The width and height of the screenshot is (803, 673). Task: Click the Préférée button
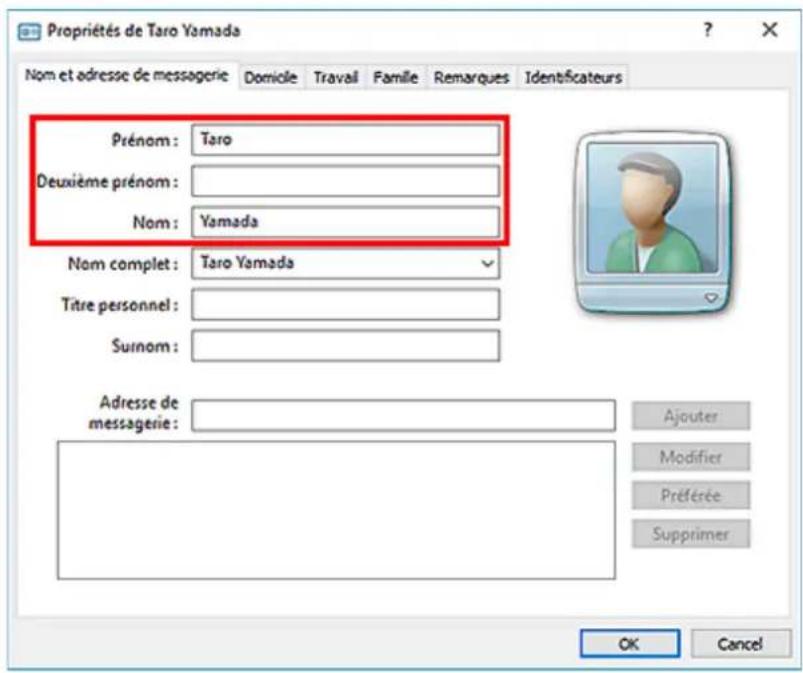[691, 495]
